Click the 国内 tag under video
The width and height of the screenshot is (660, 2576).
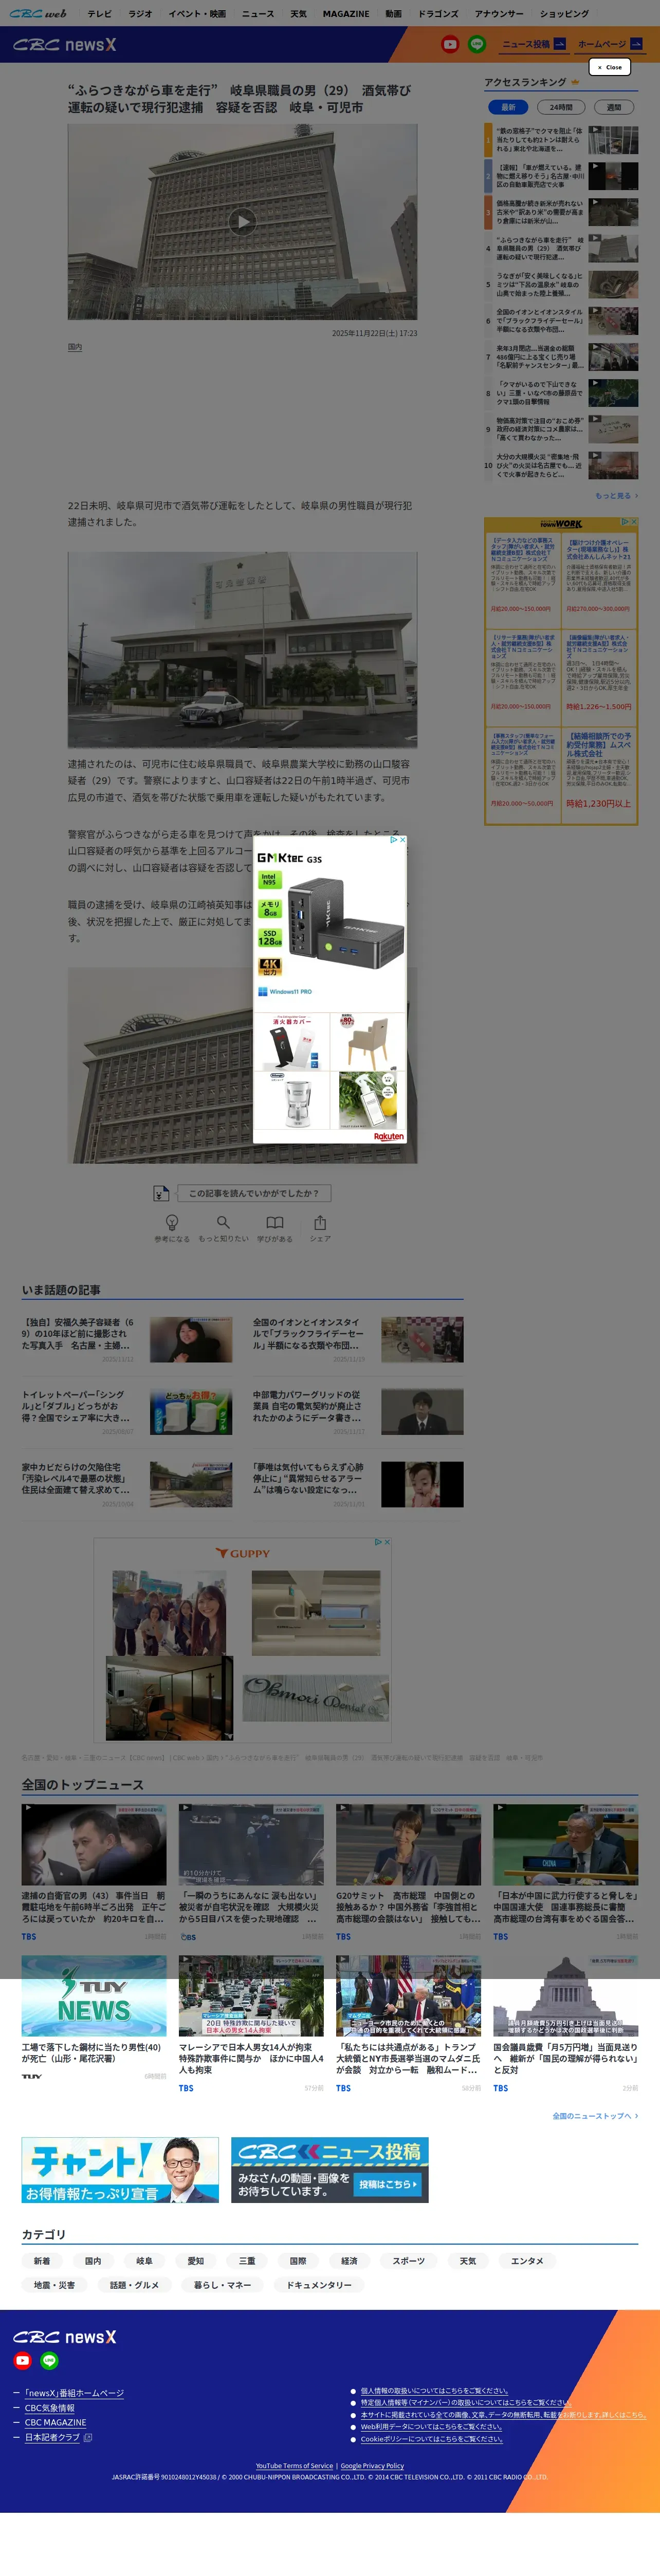[75, 347]
